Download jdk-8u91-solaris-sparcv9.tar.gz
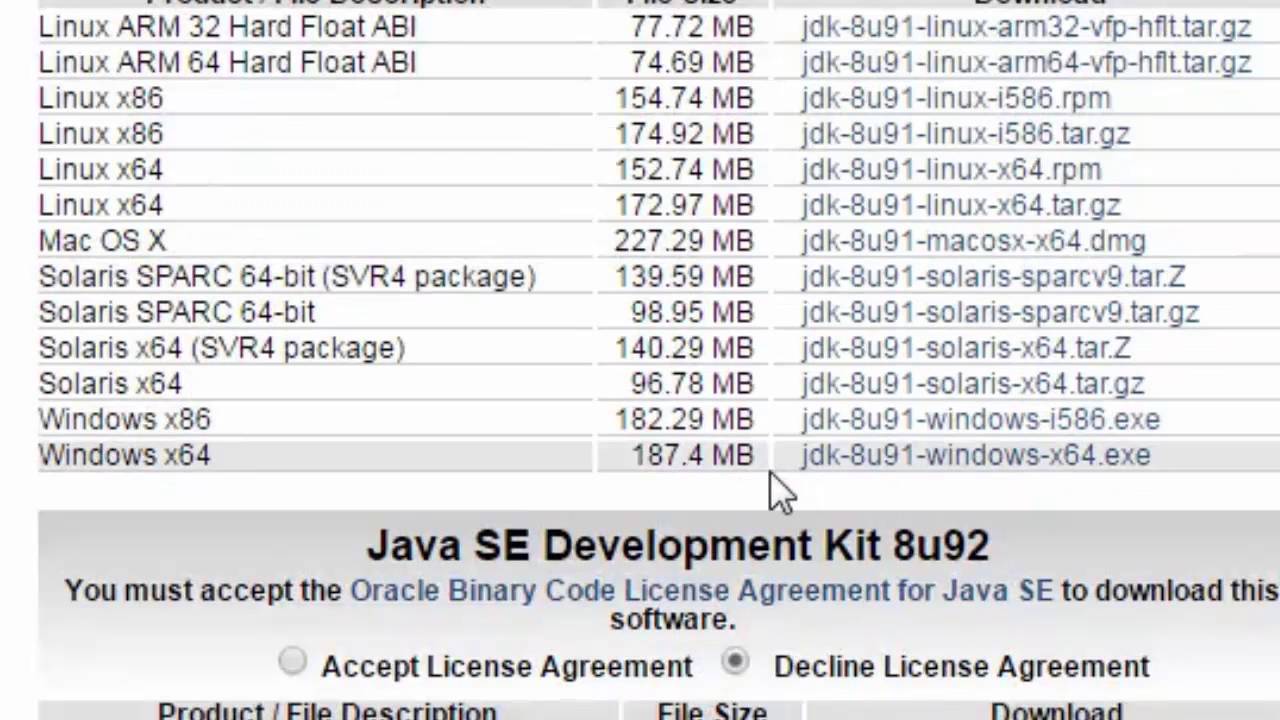 click(x=1000, y=313)
